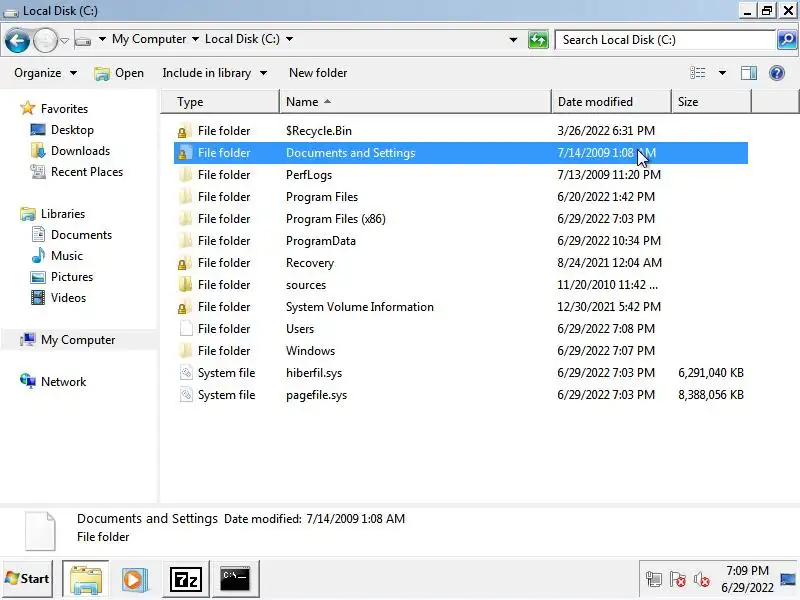Image resolution: width=800 pixels, height=600 pixels.
Task: Click Windows Explorer in the taskbar
Action: point(86,579)
